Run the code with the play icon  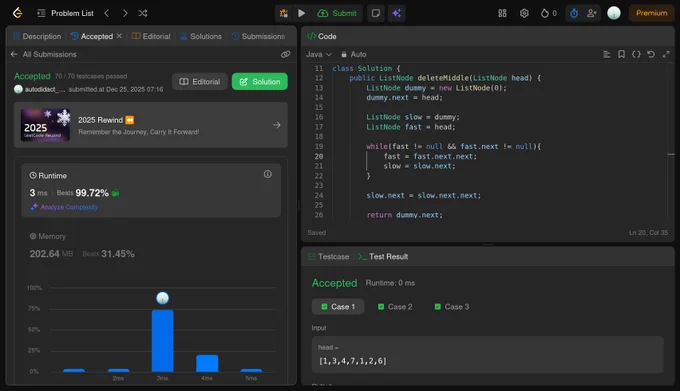click(x=301, y=13)
